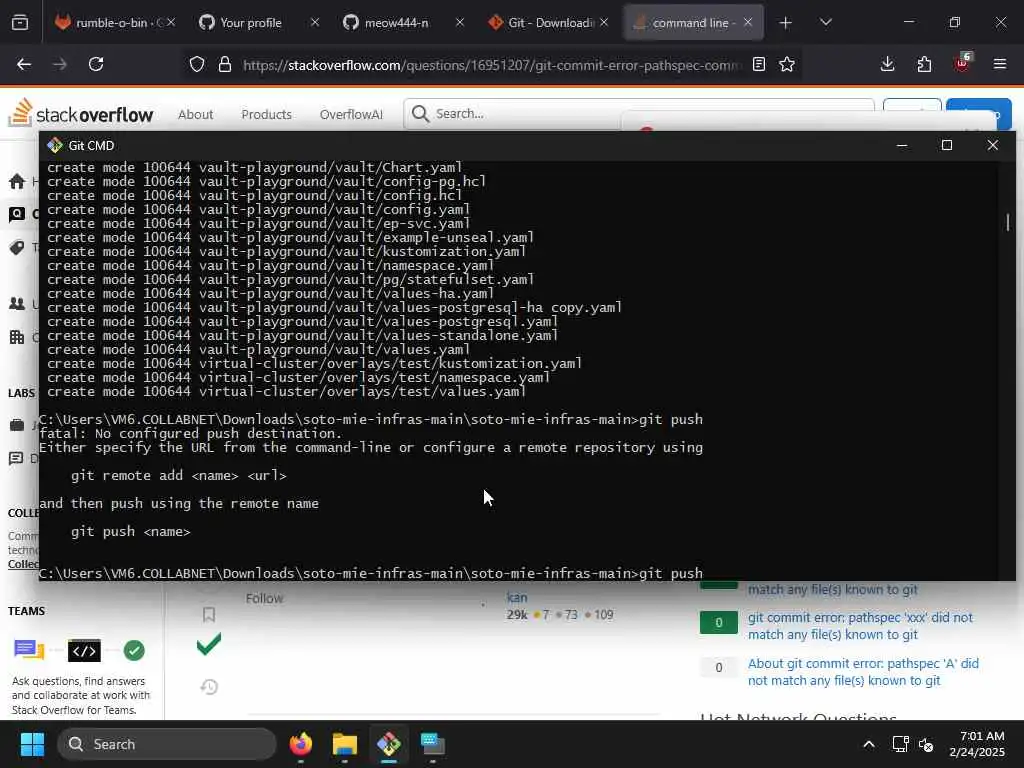
Task: Go back using the browser back arrow
Action: [24, 64]
